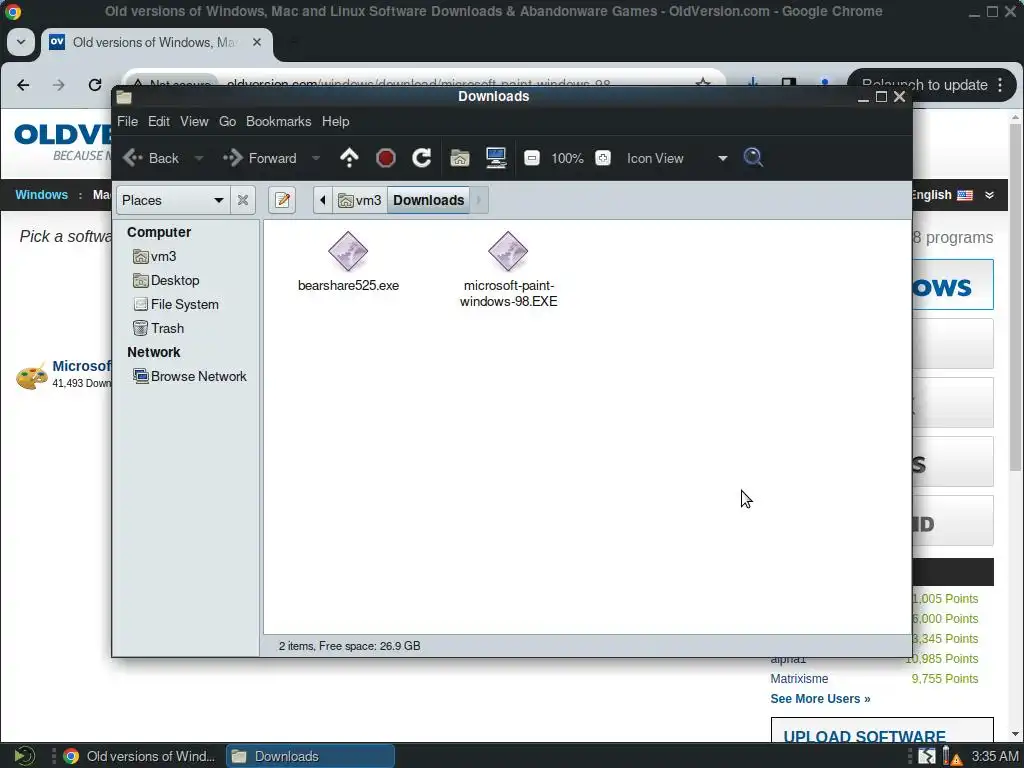Open File System in the sidebar

click(176, 304)
